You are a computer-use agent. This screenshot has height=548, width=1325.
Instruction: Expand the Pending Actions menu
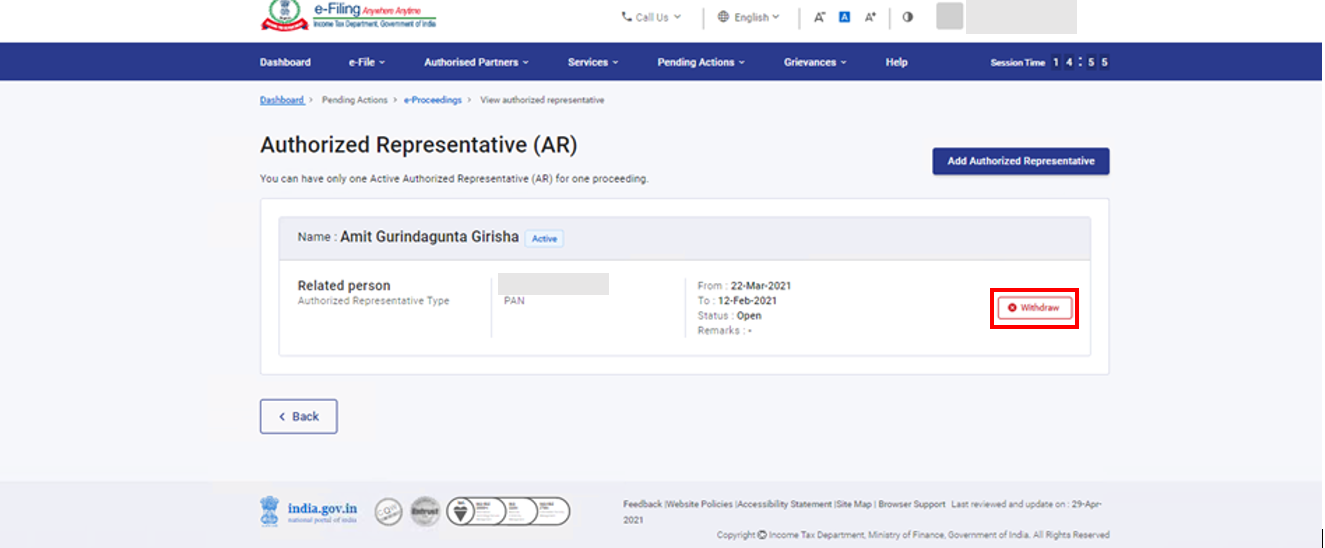pos(700,62)
